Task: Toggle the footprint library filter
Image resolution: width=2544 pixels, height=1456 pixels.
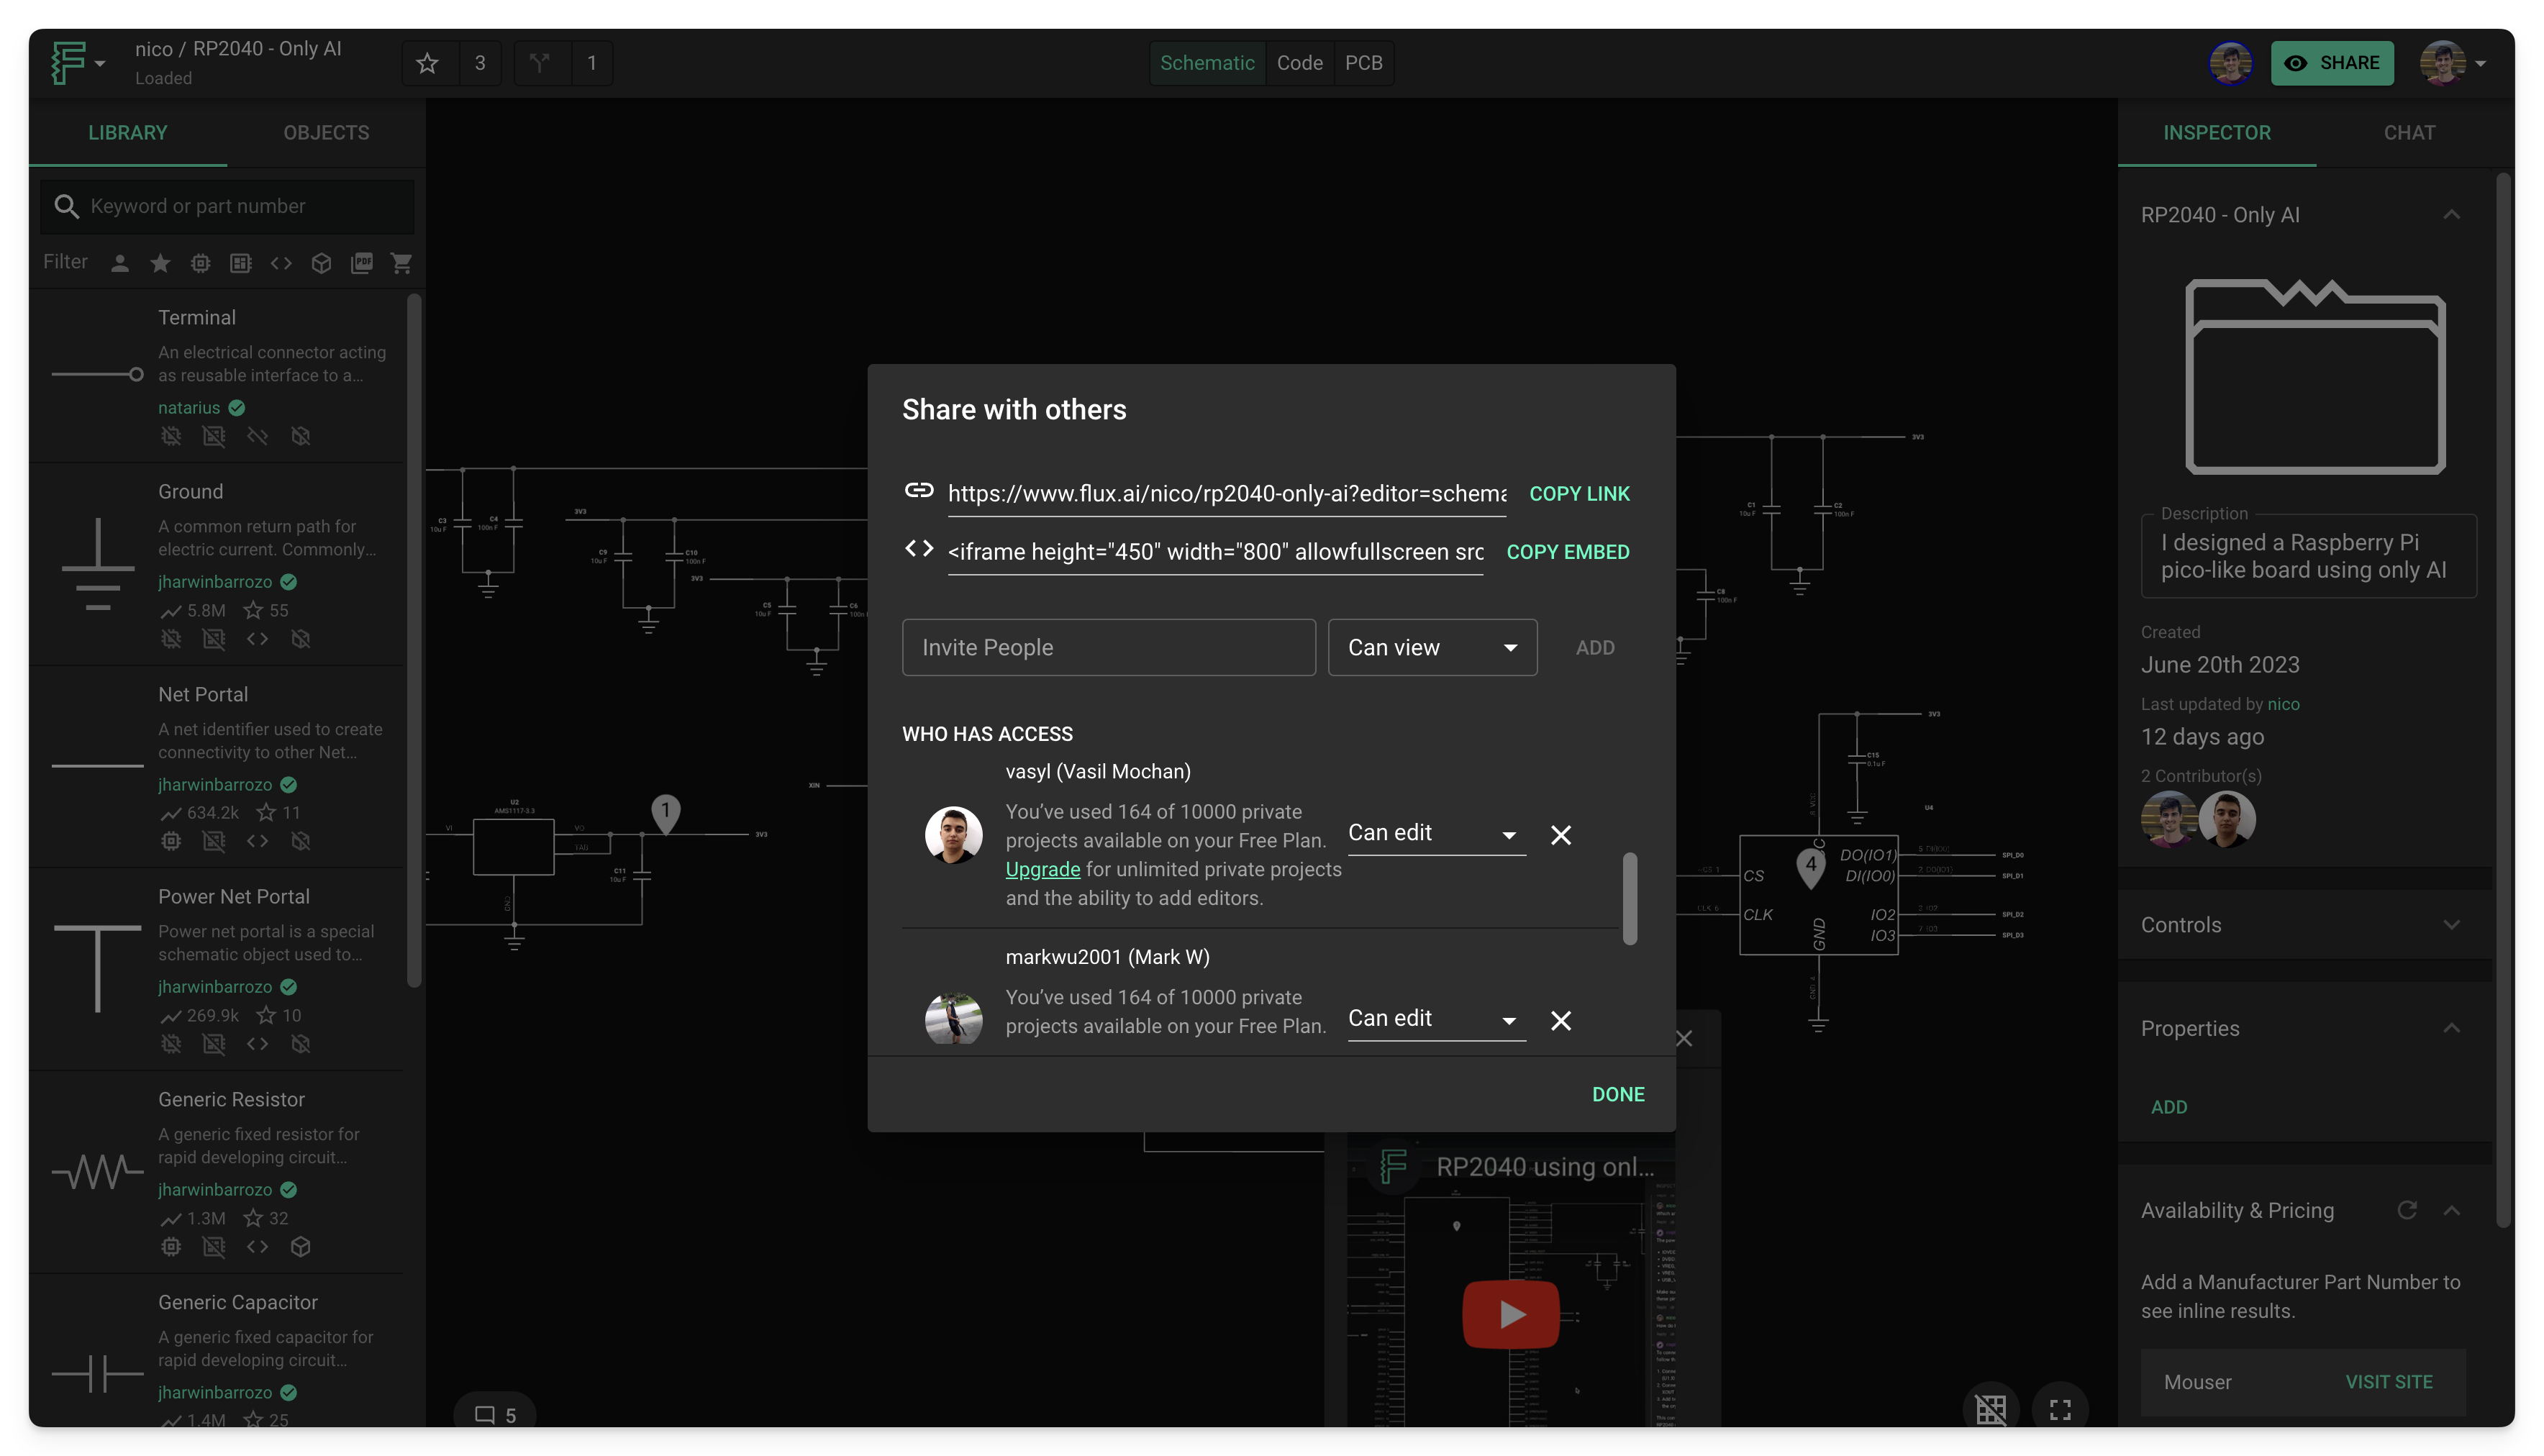Action: point(241,263)
